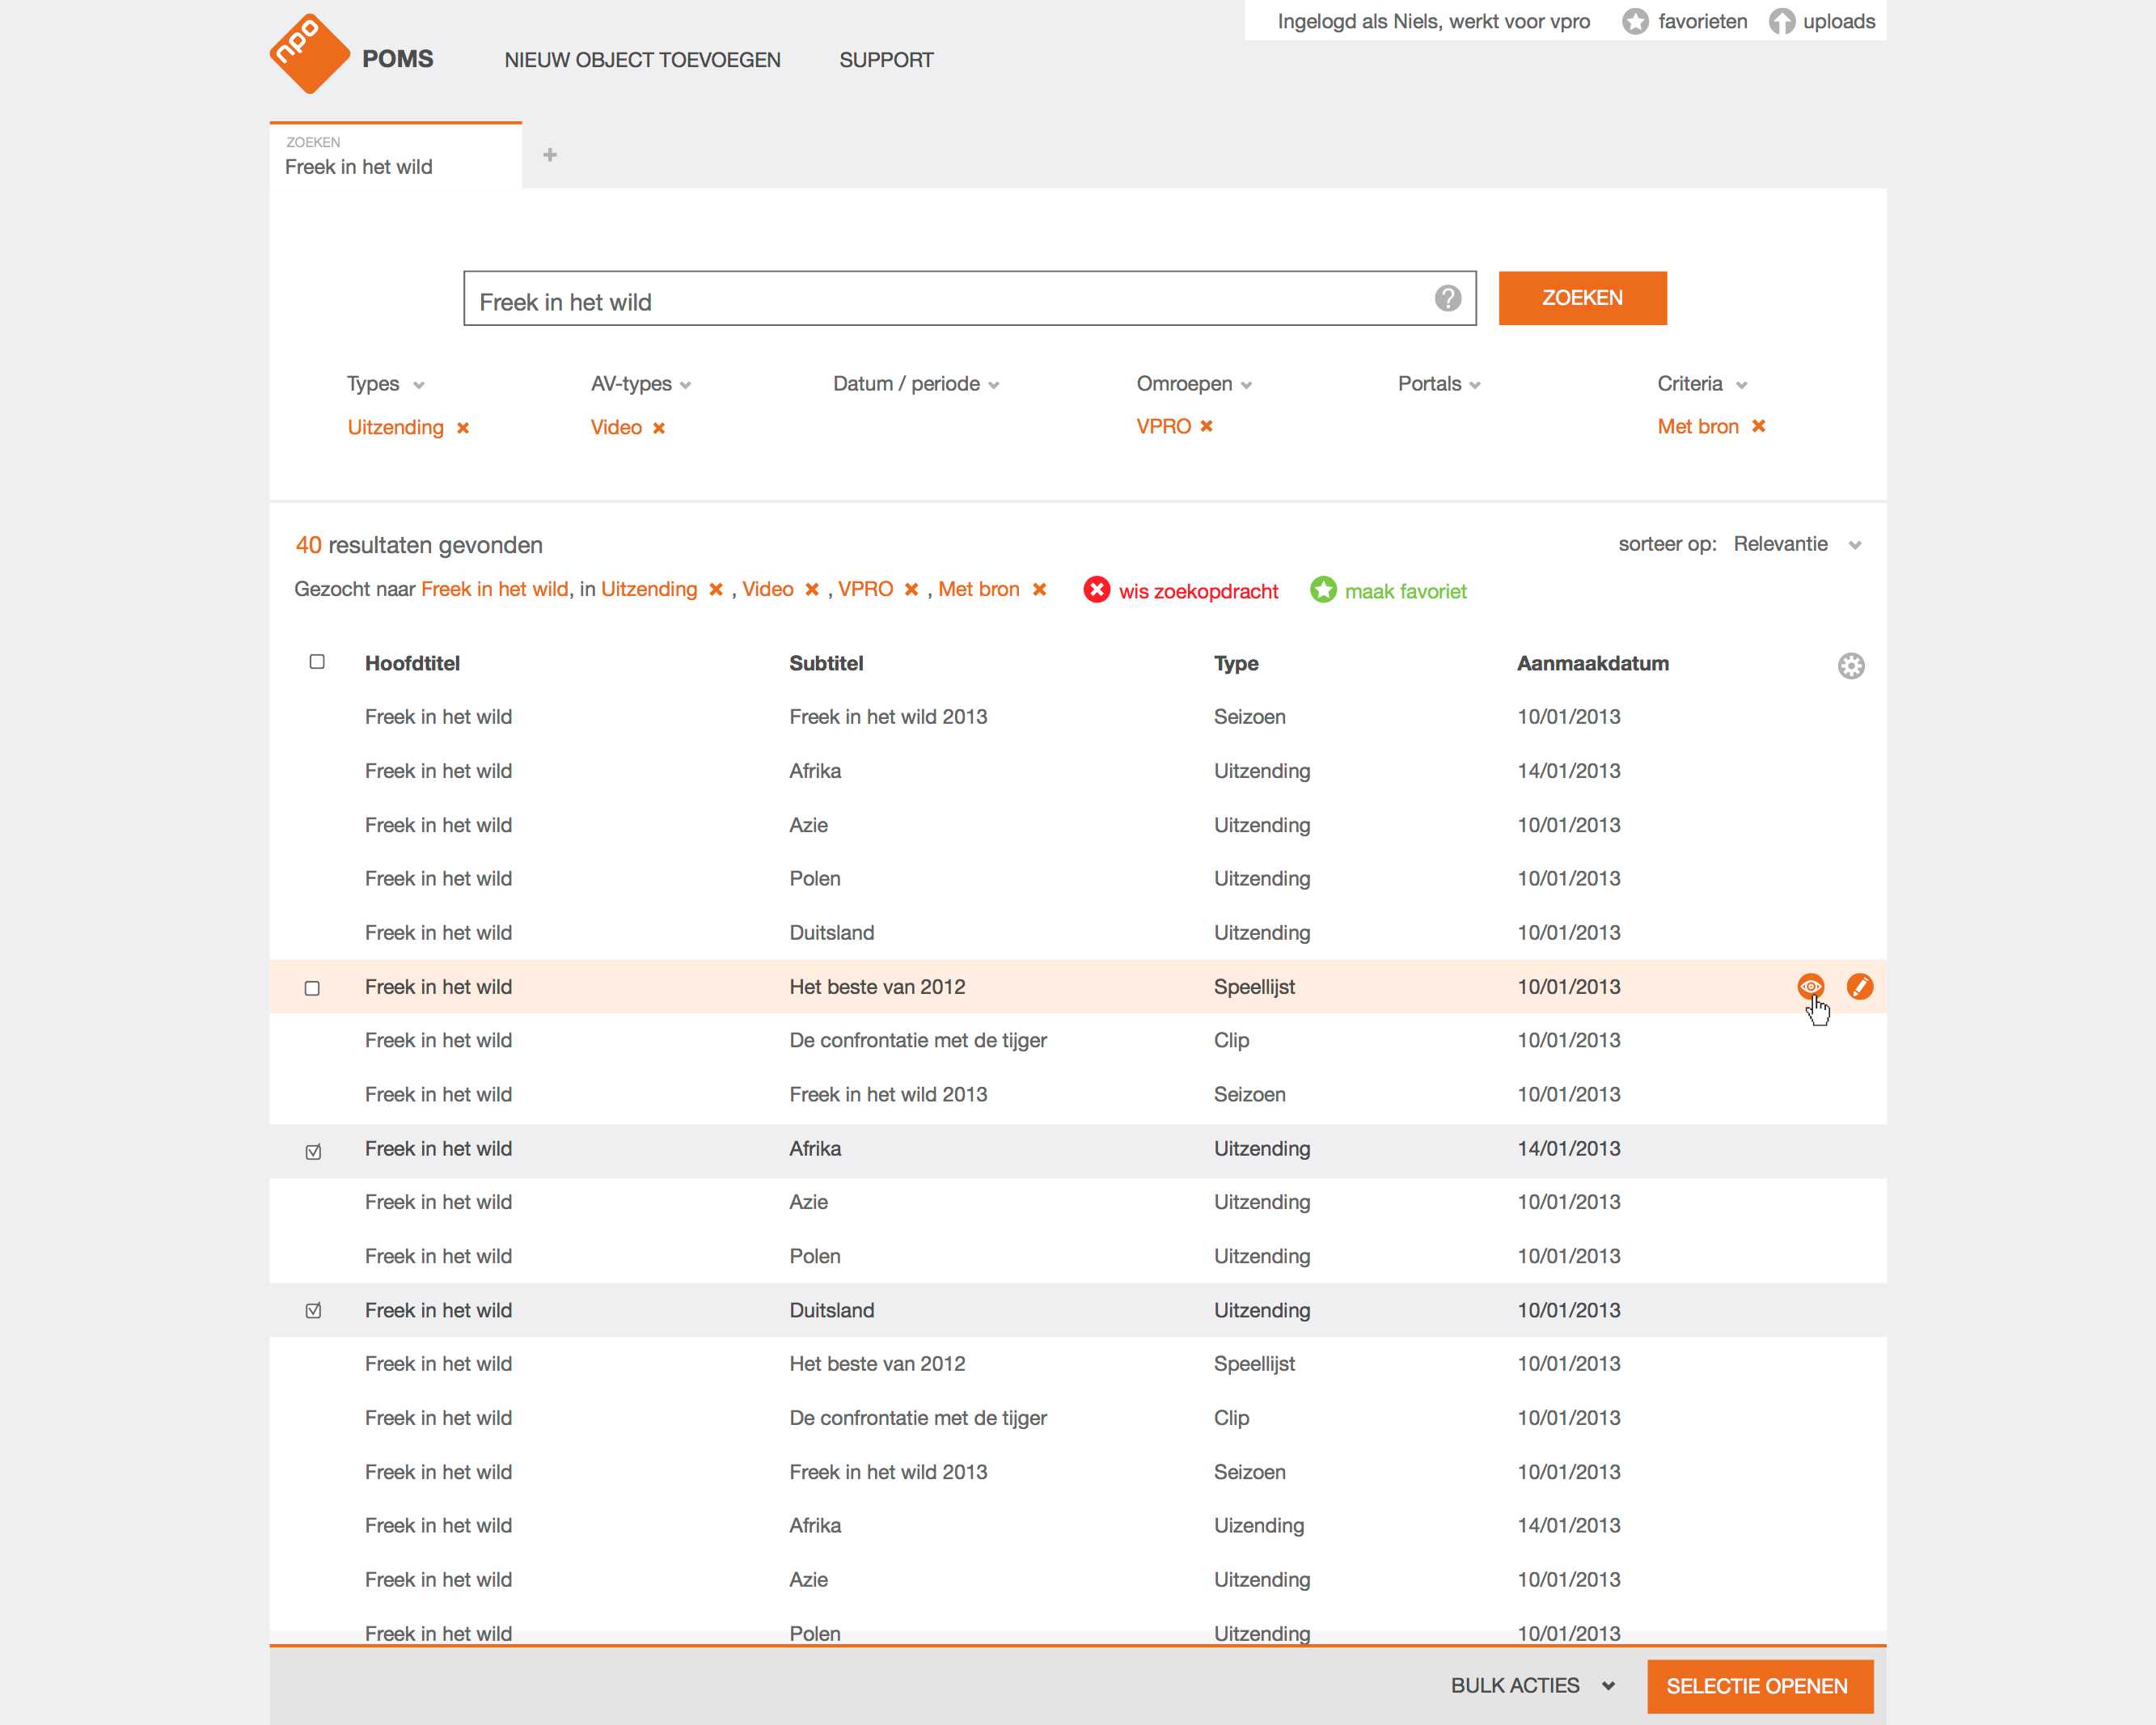
Task: Click the uploads icon in header
Action: (1781, 21)
